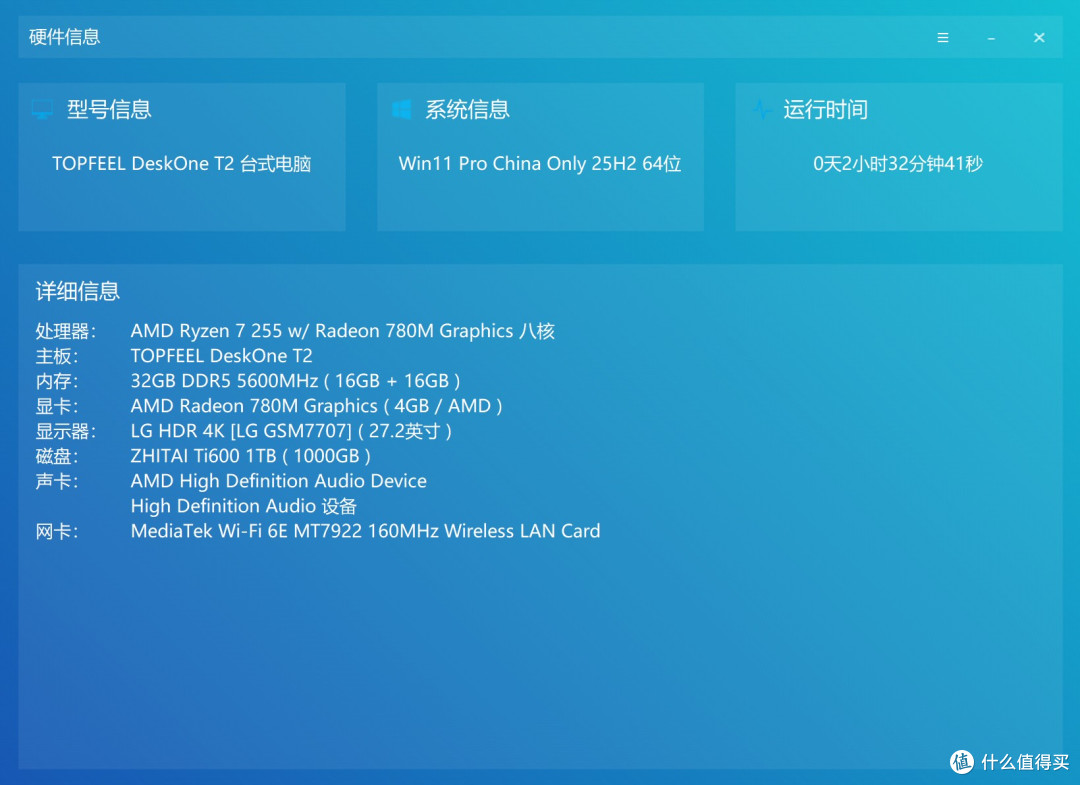Click the LG HDR 4K monitor value
The width and height of the screenshot is (1080, 785).
(291, 431)
